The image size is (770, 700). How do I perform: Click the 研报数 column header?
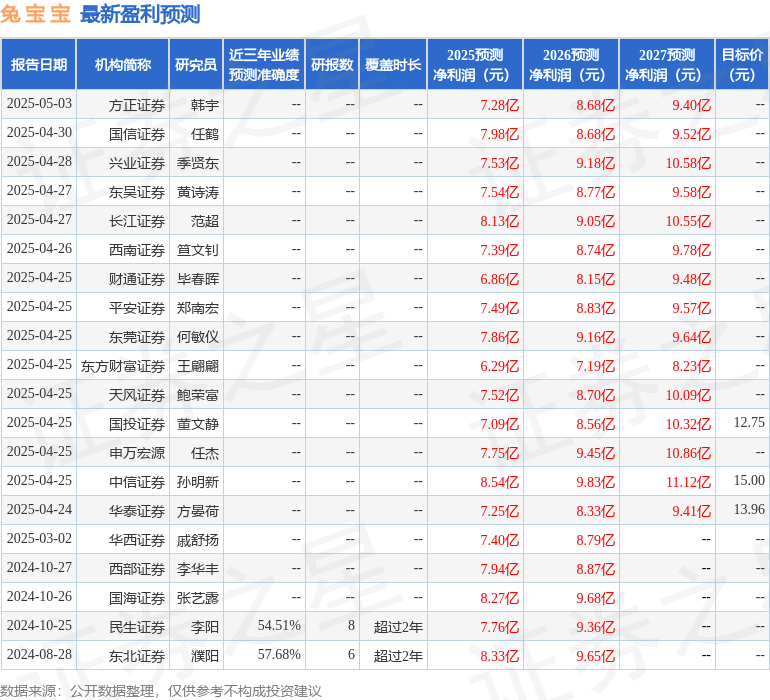(332, 64)
